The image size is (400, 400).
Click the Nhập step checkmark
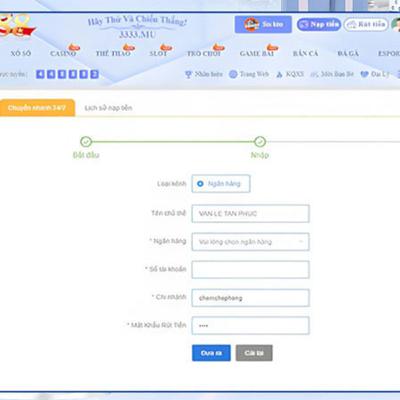(x=260, y=142)
